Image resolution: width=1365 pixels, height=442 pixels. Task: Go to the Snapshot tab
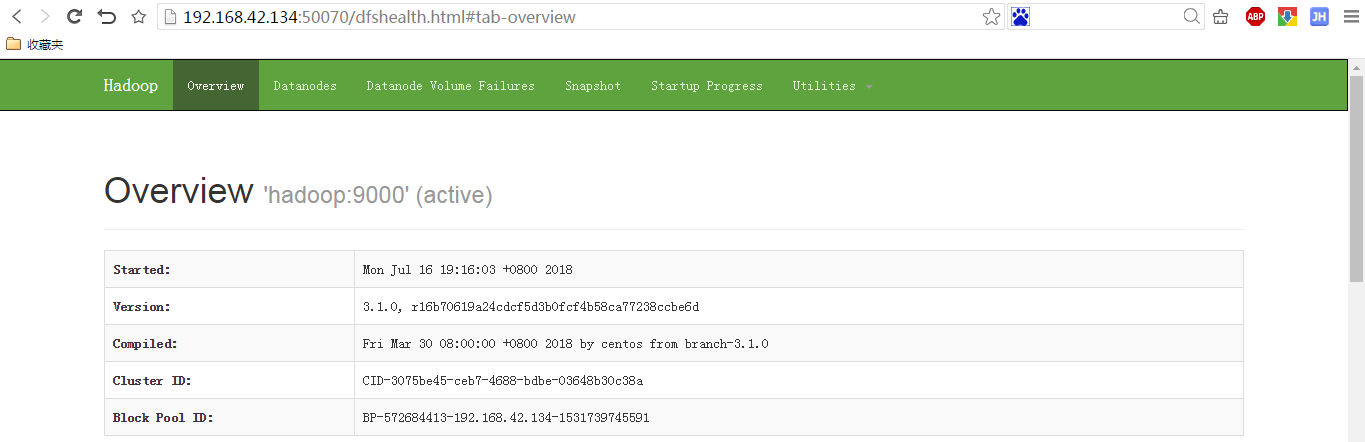point(593,86)
